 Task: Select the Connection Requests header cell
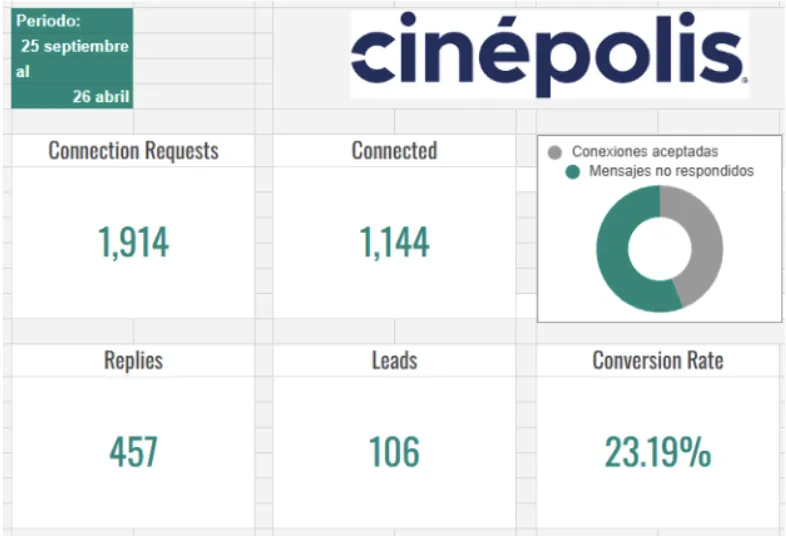(133, 150)
